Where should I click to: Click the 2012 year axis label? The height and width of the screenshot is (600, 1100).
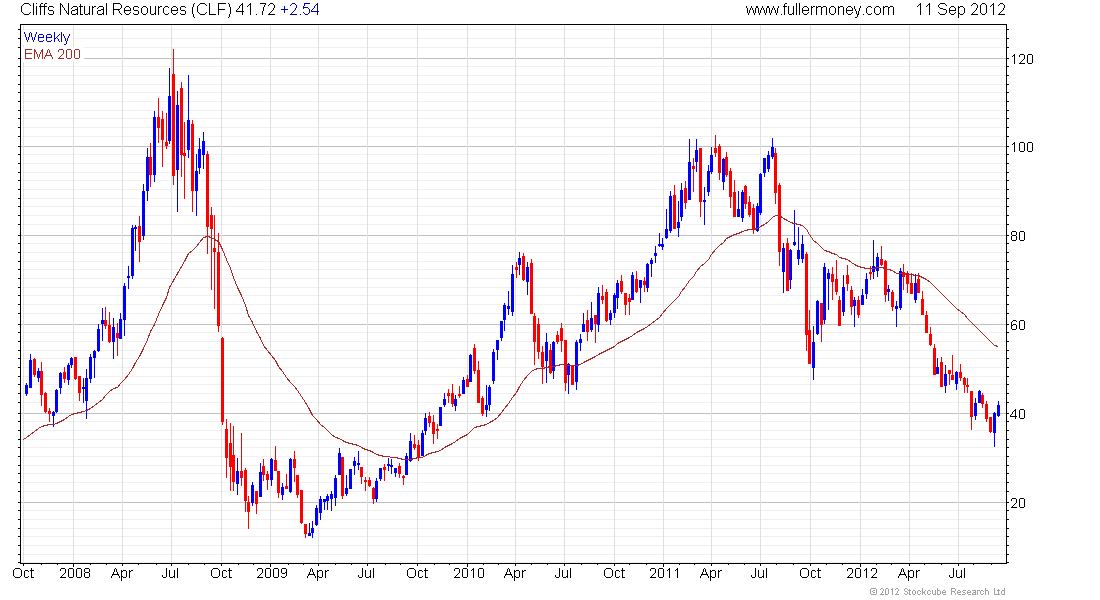coord(861,573)
